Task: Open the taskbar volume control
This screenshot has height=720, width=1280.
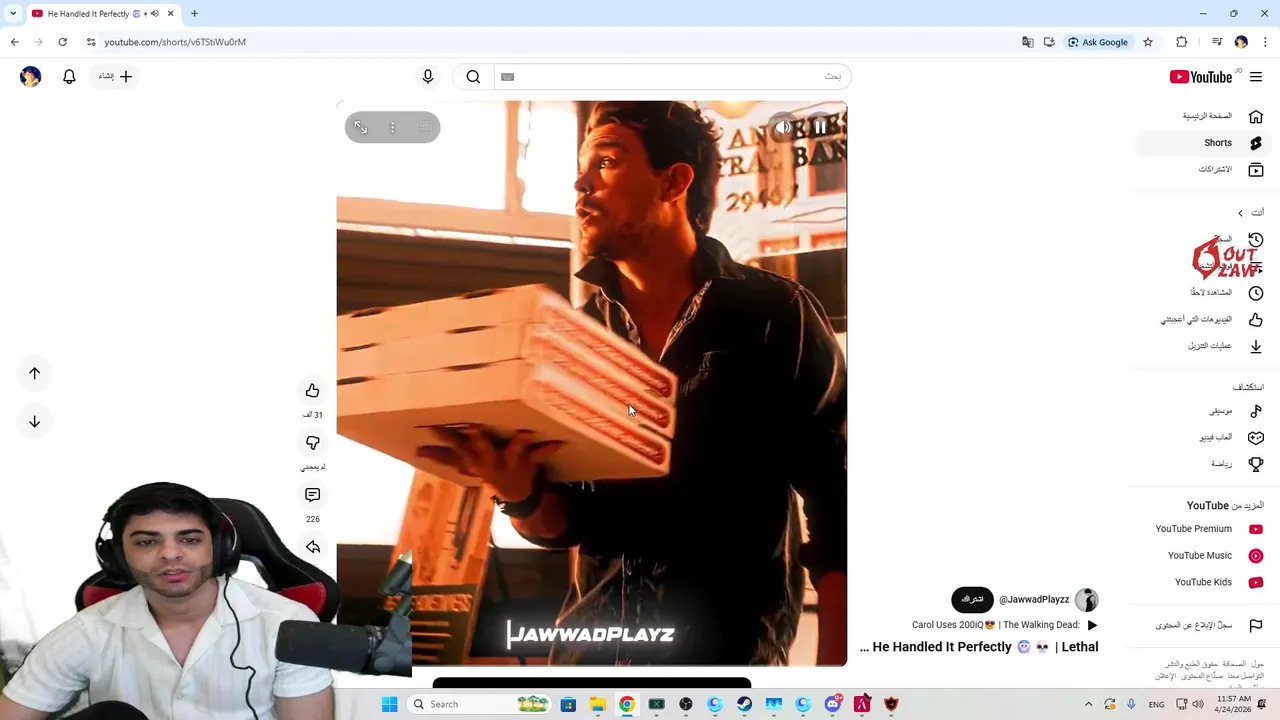Action: [x=1198, y=704]
